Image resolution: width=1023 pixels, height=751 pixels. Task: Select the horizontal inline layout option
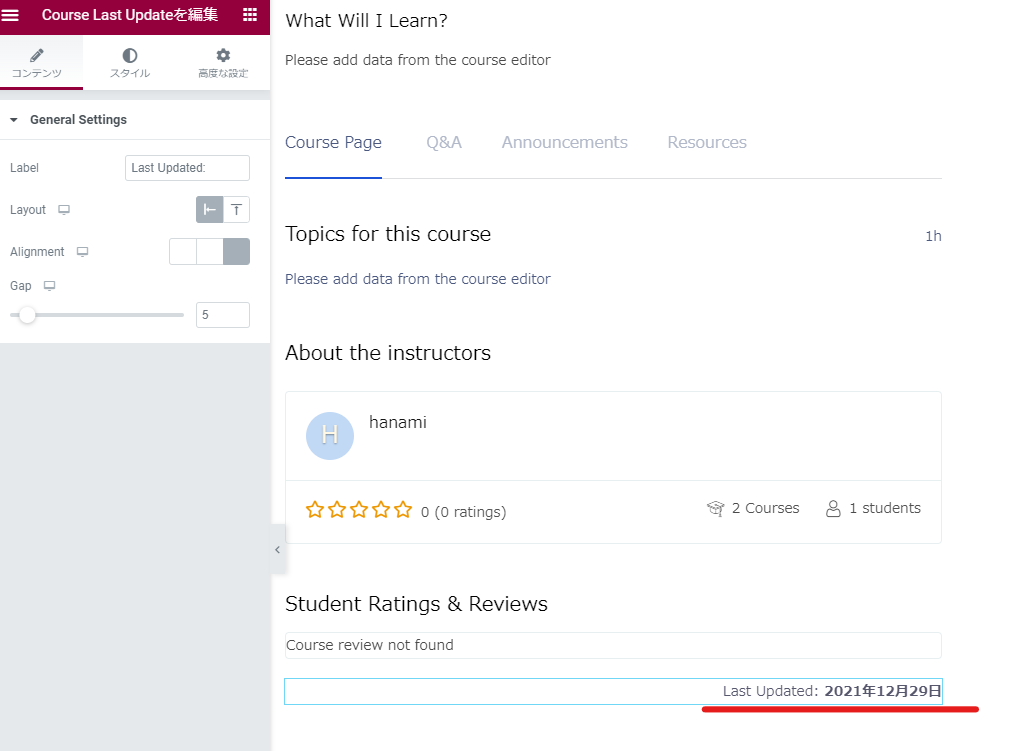209,210
